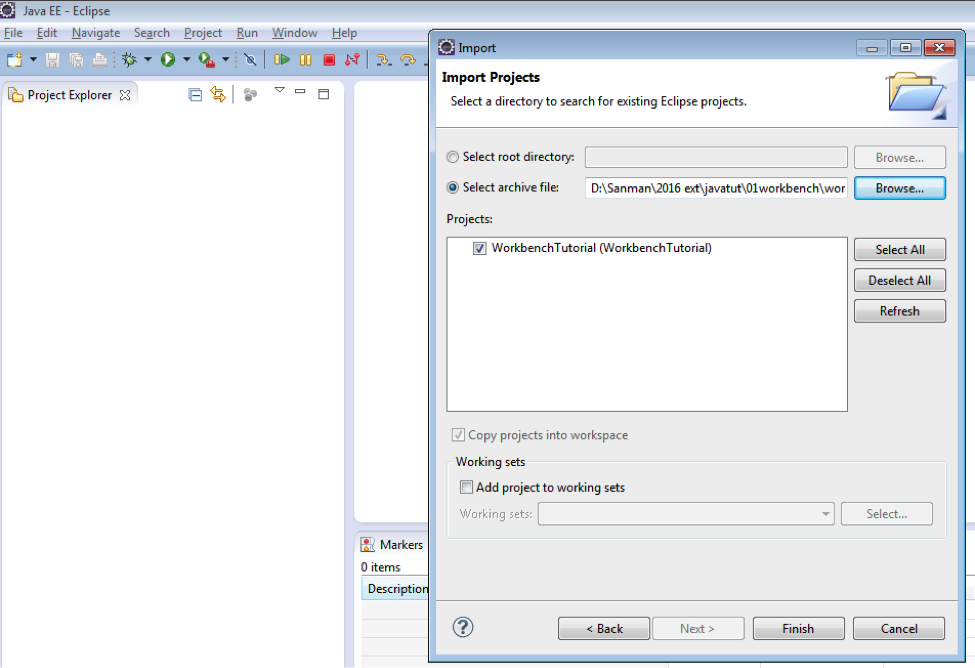Click Collapse All in Project Explorer
The height and width of the screenshot is (668, 975).
coord(195,95)
